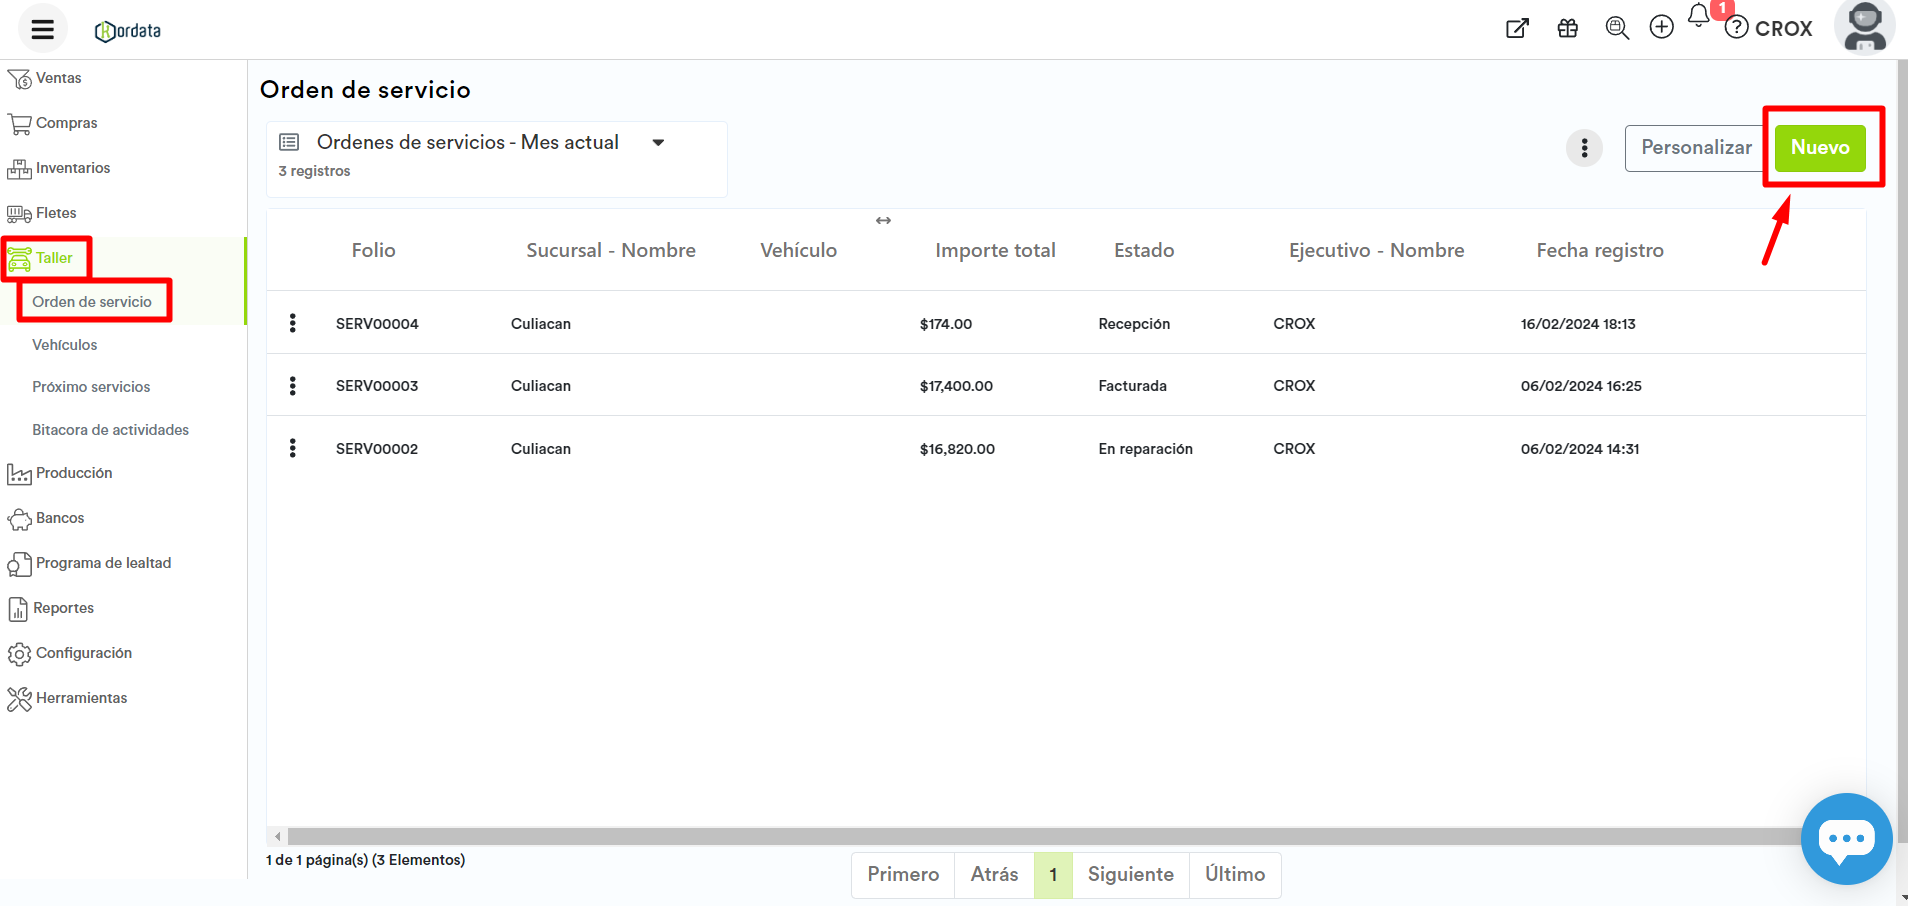Open the Ventas sidebar menu
Viewport: 1908px width, 906px height.
tap(58, 78)
